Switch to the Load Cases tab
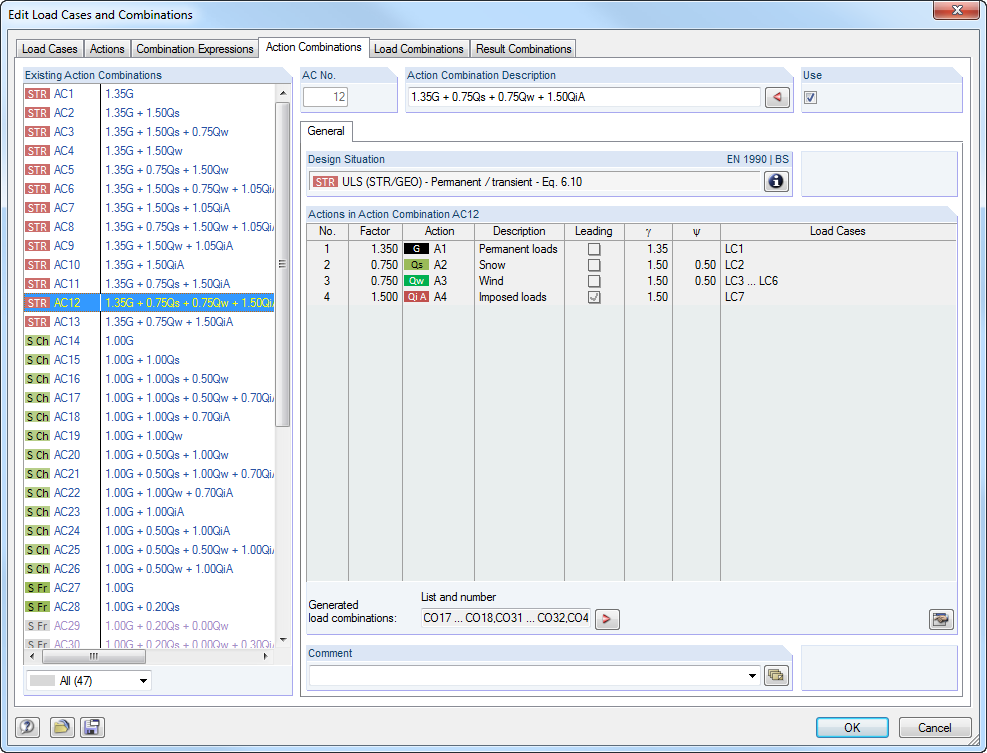Screen dimensions: 987x753 pyautogui.click(x=50, y=48)
